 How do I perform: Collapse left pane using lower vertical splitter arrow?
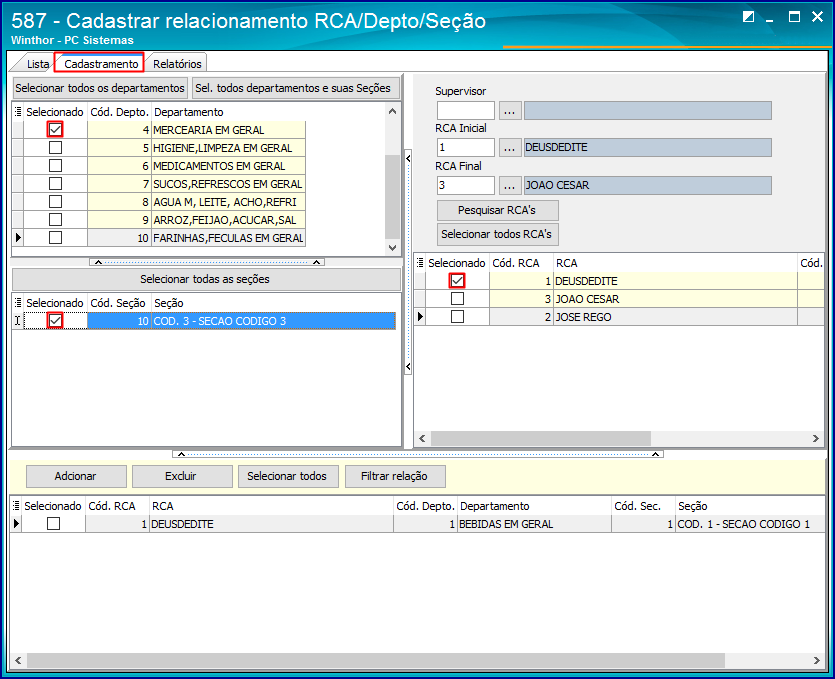tap(408, 366)
